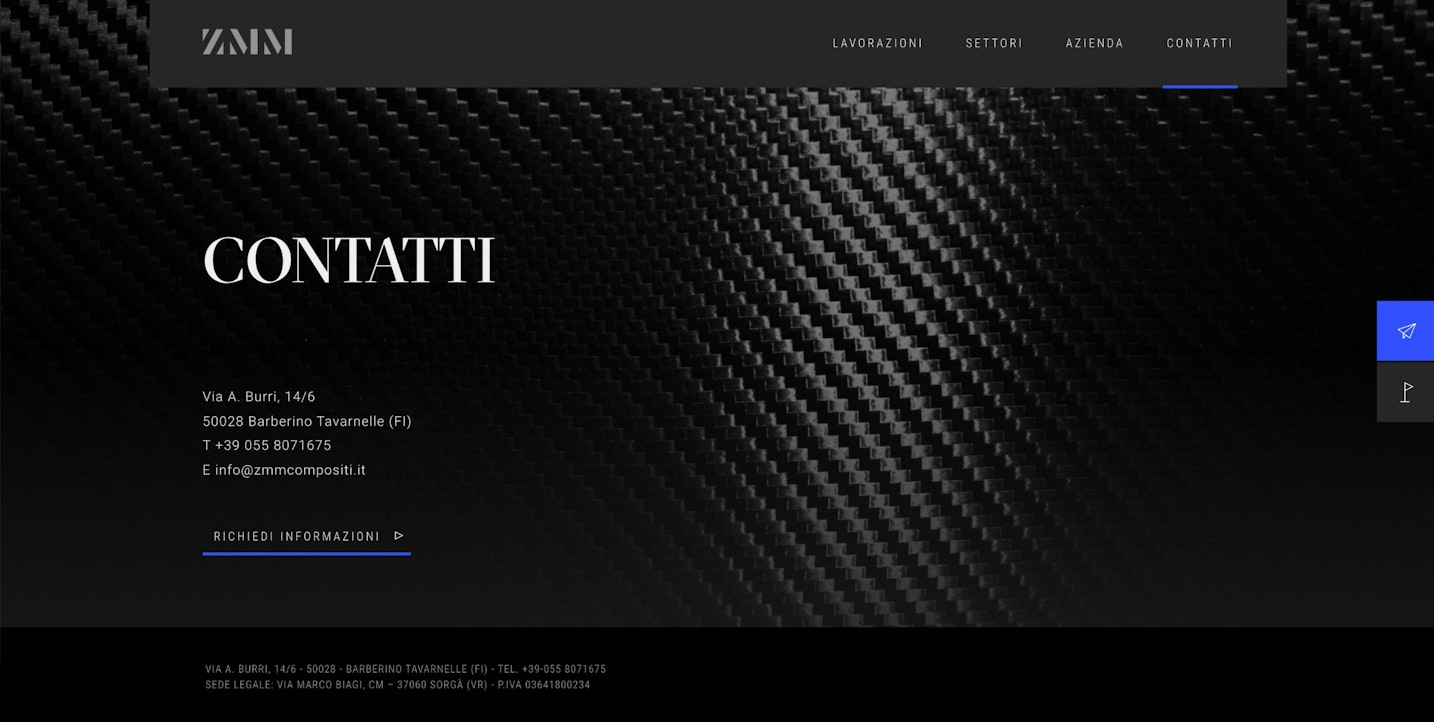
Task: Open the LAVORAZIONI menu
Action: tap(877, 43)
